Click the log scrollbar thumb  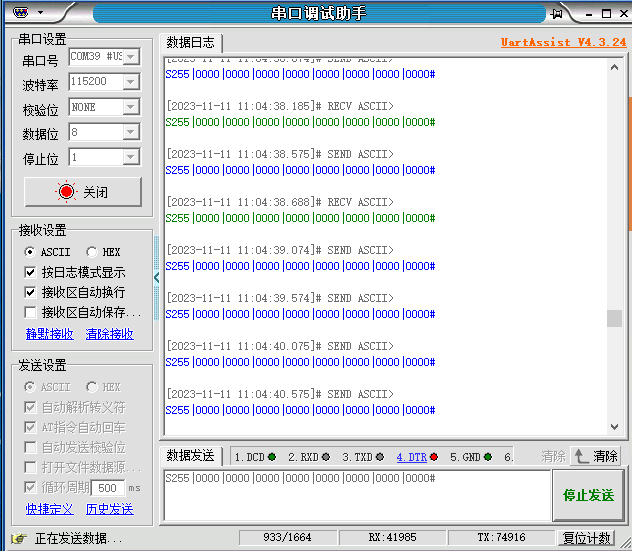[614, 318]
